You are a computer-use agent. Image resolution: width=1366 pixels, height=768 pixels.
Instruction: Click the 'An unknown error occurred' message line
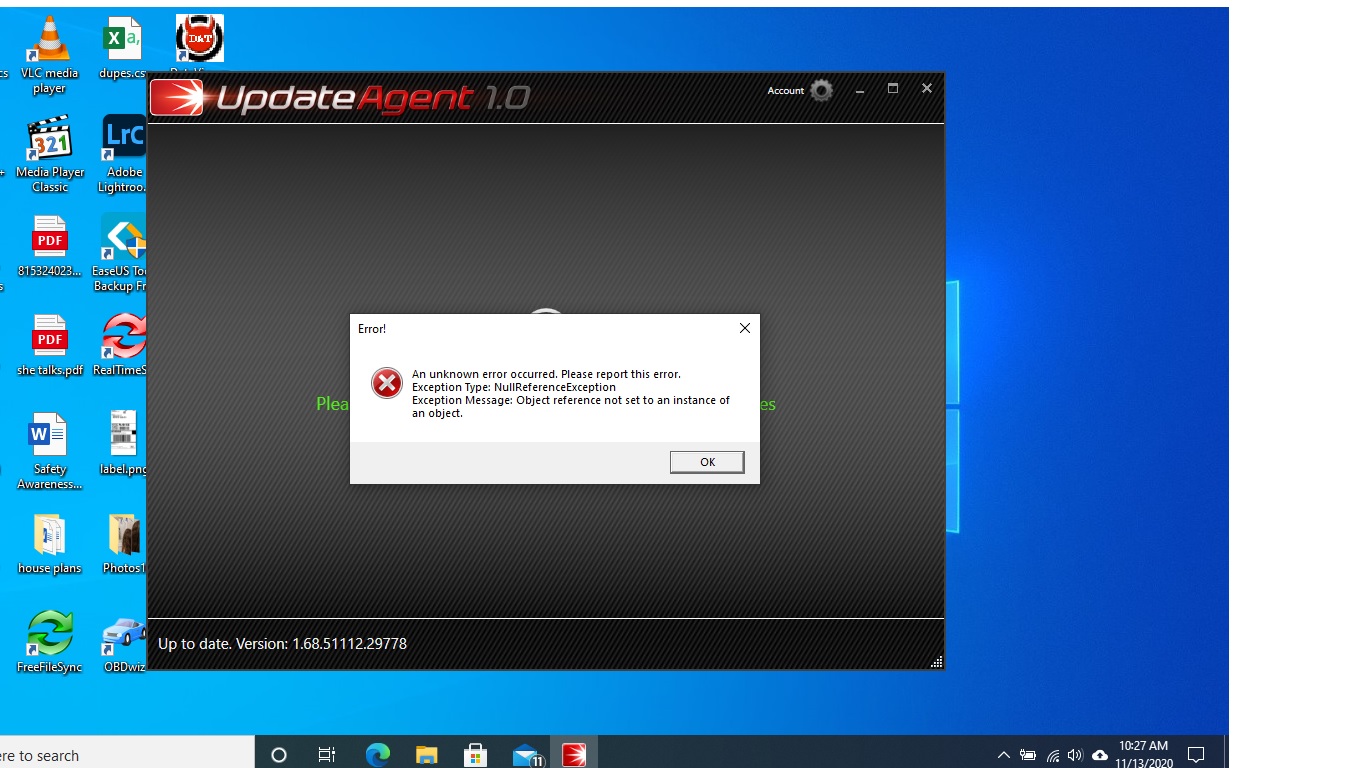546,374
